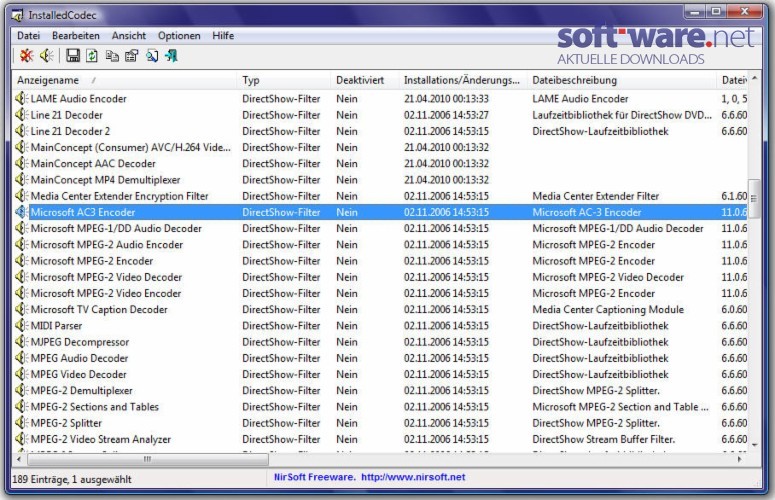This screenshot has width=775, height=500.
Task: Click the InstalledCodec title bar app icon
Action: [x=17, y=15]
